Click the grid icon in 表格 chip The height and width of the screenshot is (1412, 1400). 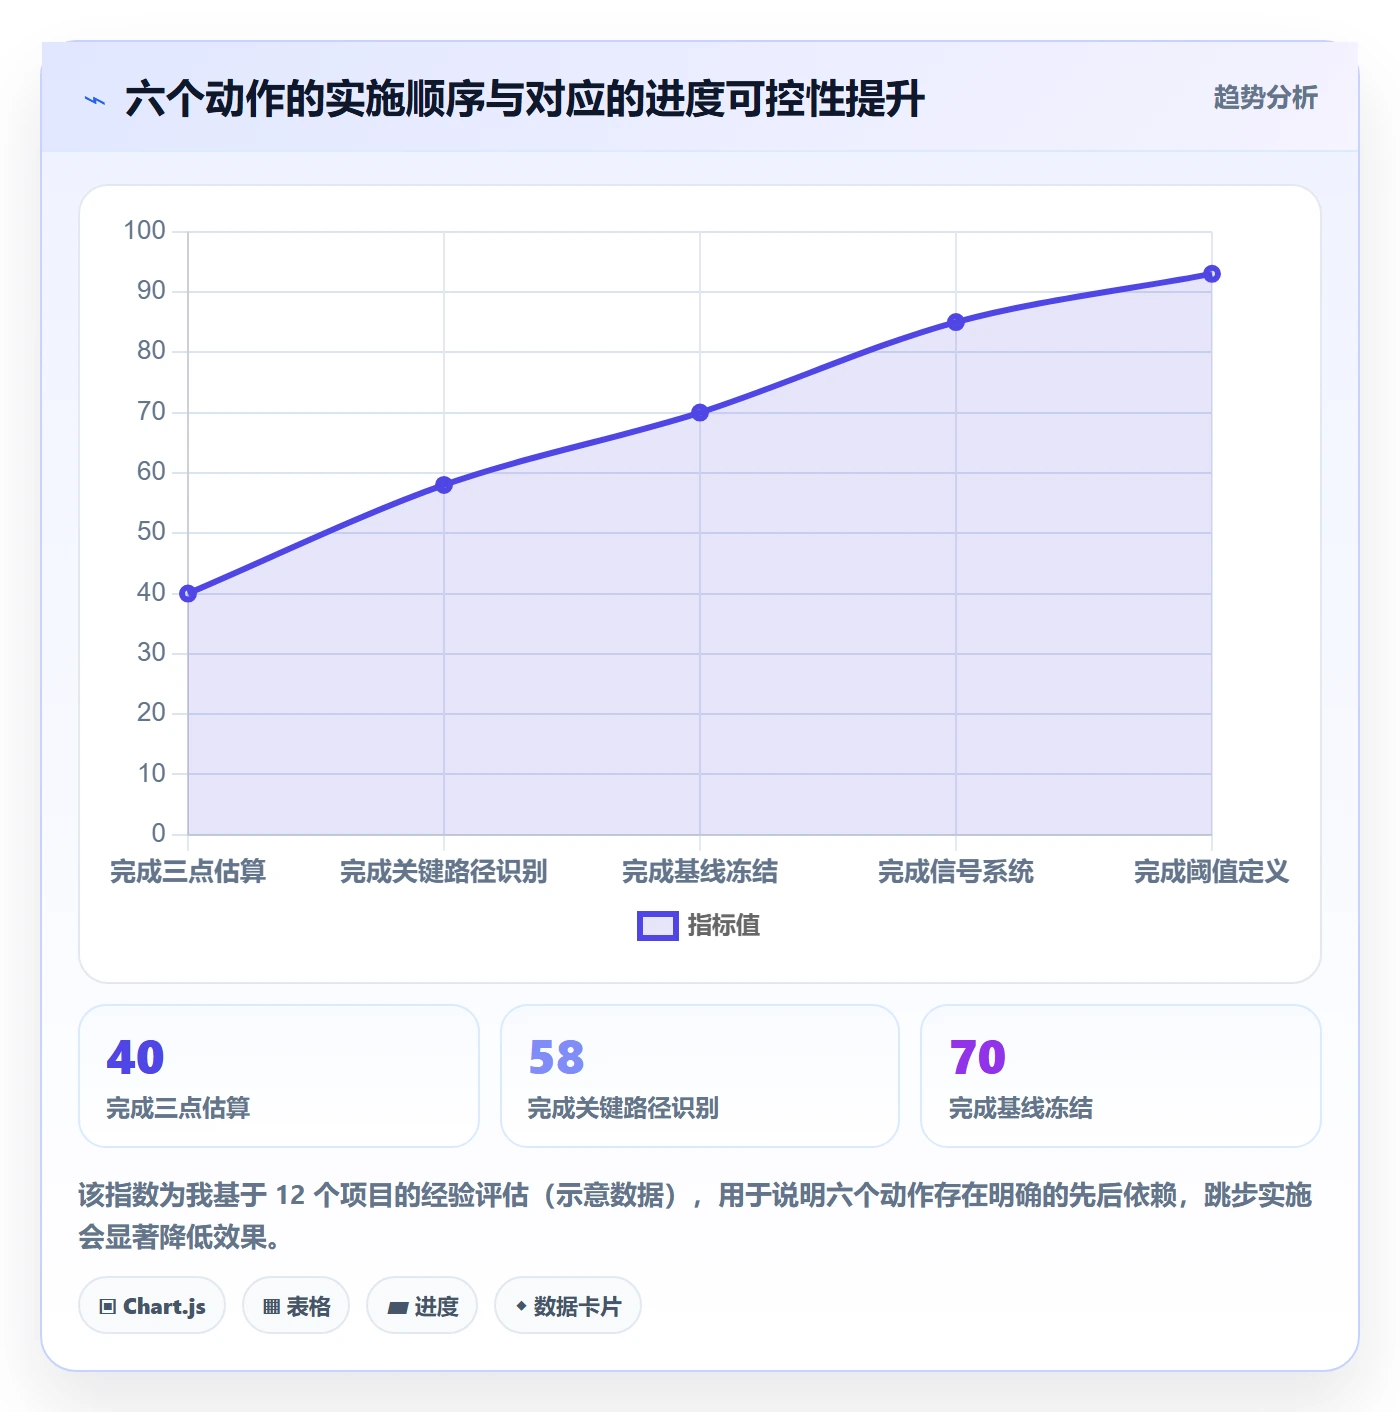click(x=272, y=1307)
